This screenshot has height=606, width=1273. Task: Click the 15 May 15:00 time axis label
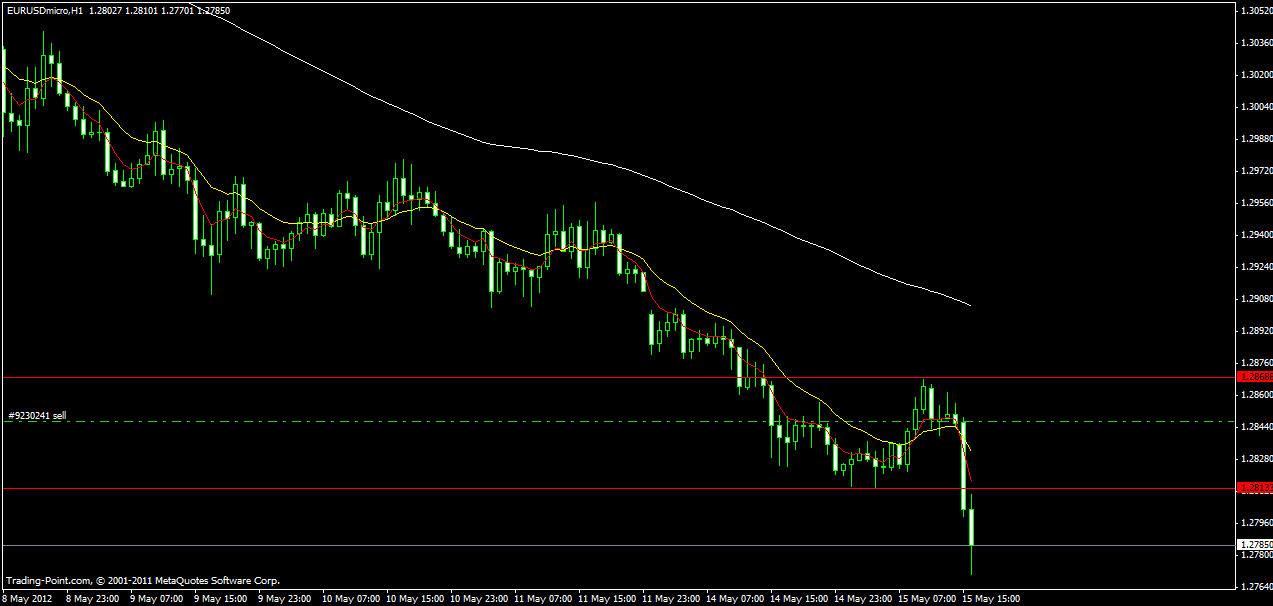pos(991,597)
